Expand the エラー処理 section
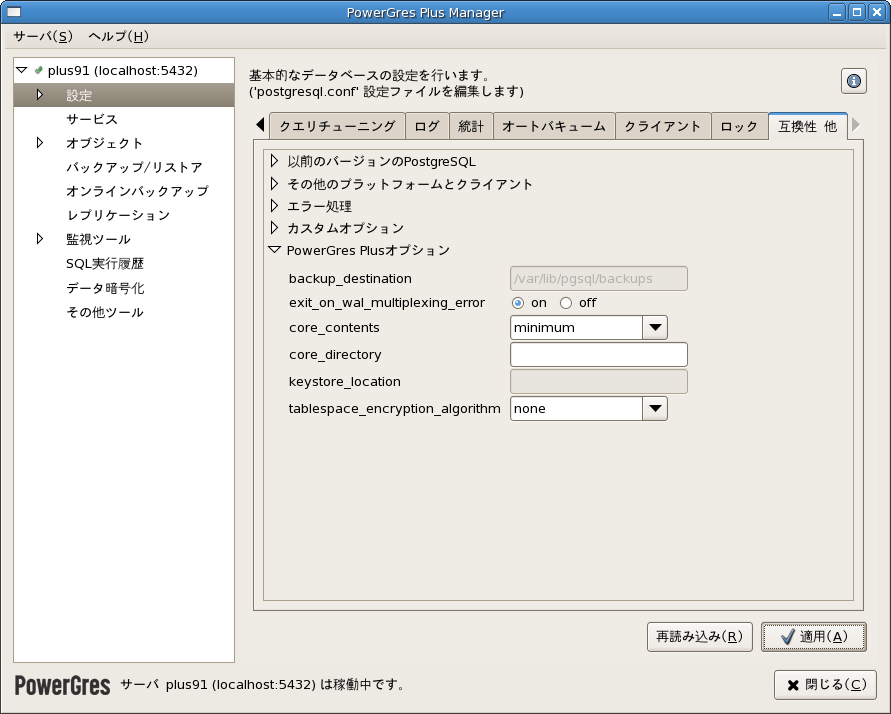 (x=274, y=206)
